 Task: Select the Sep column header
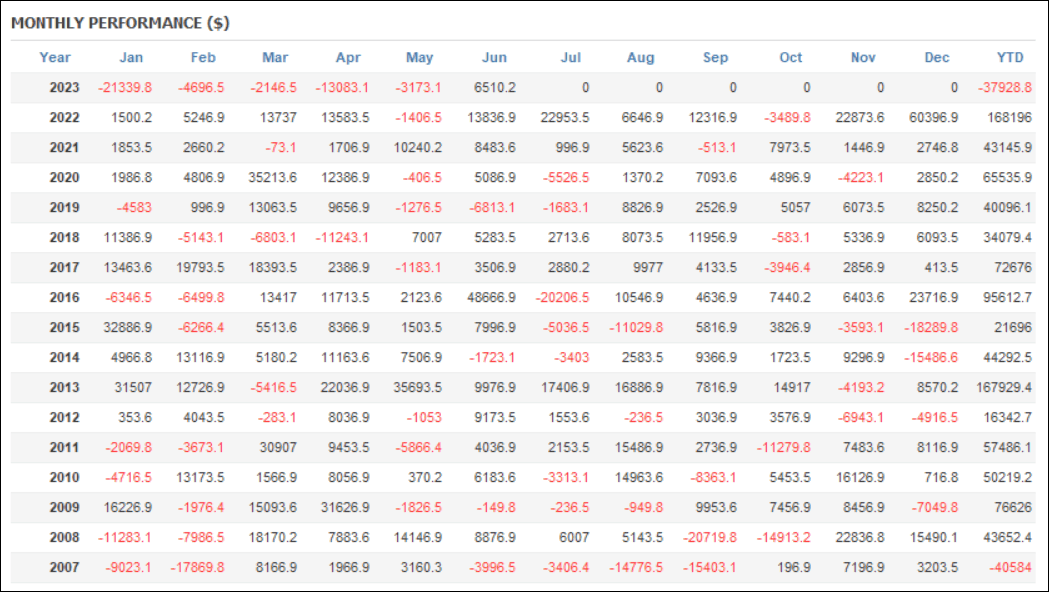pos(715,58)
